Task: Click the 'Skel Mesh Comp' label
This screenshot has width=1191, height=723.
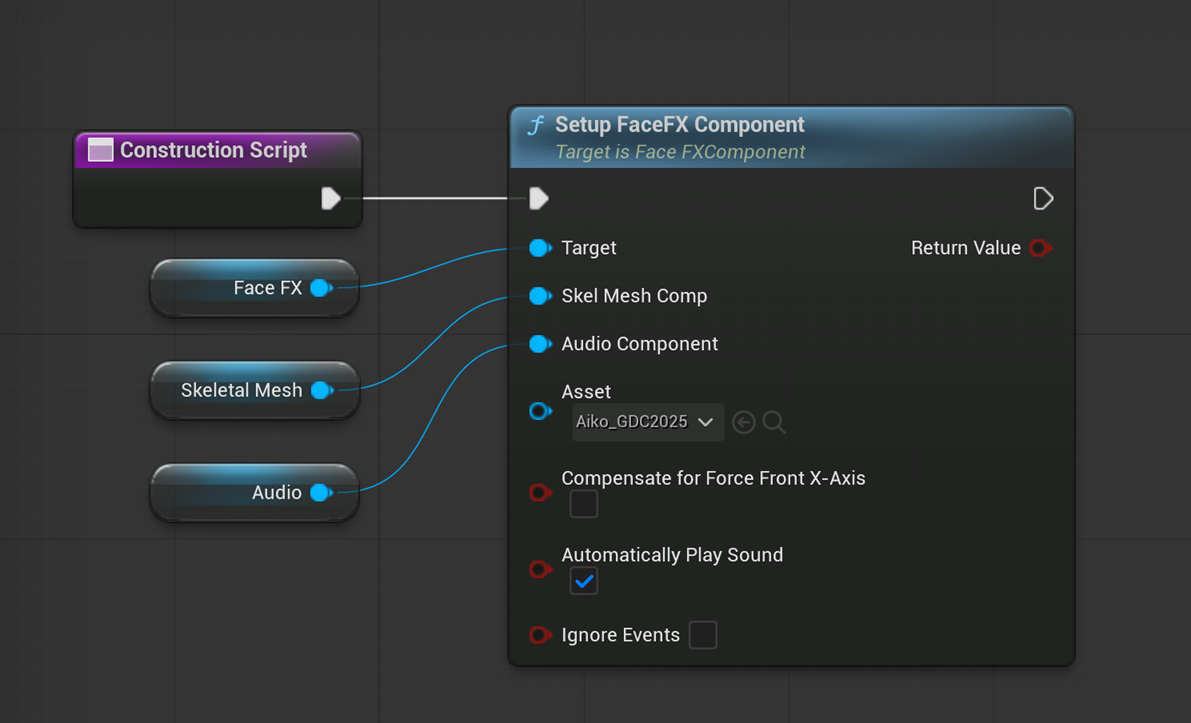Action: pyautogui.click(x=634, y=295)
